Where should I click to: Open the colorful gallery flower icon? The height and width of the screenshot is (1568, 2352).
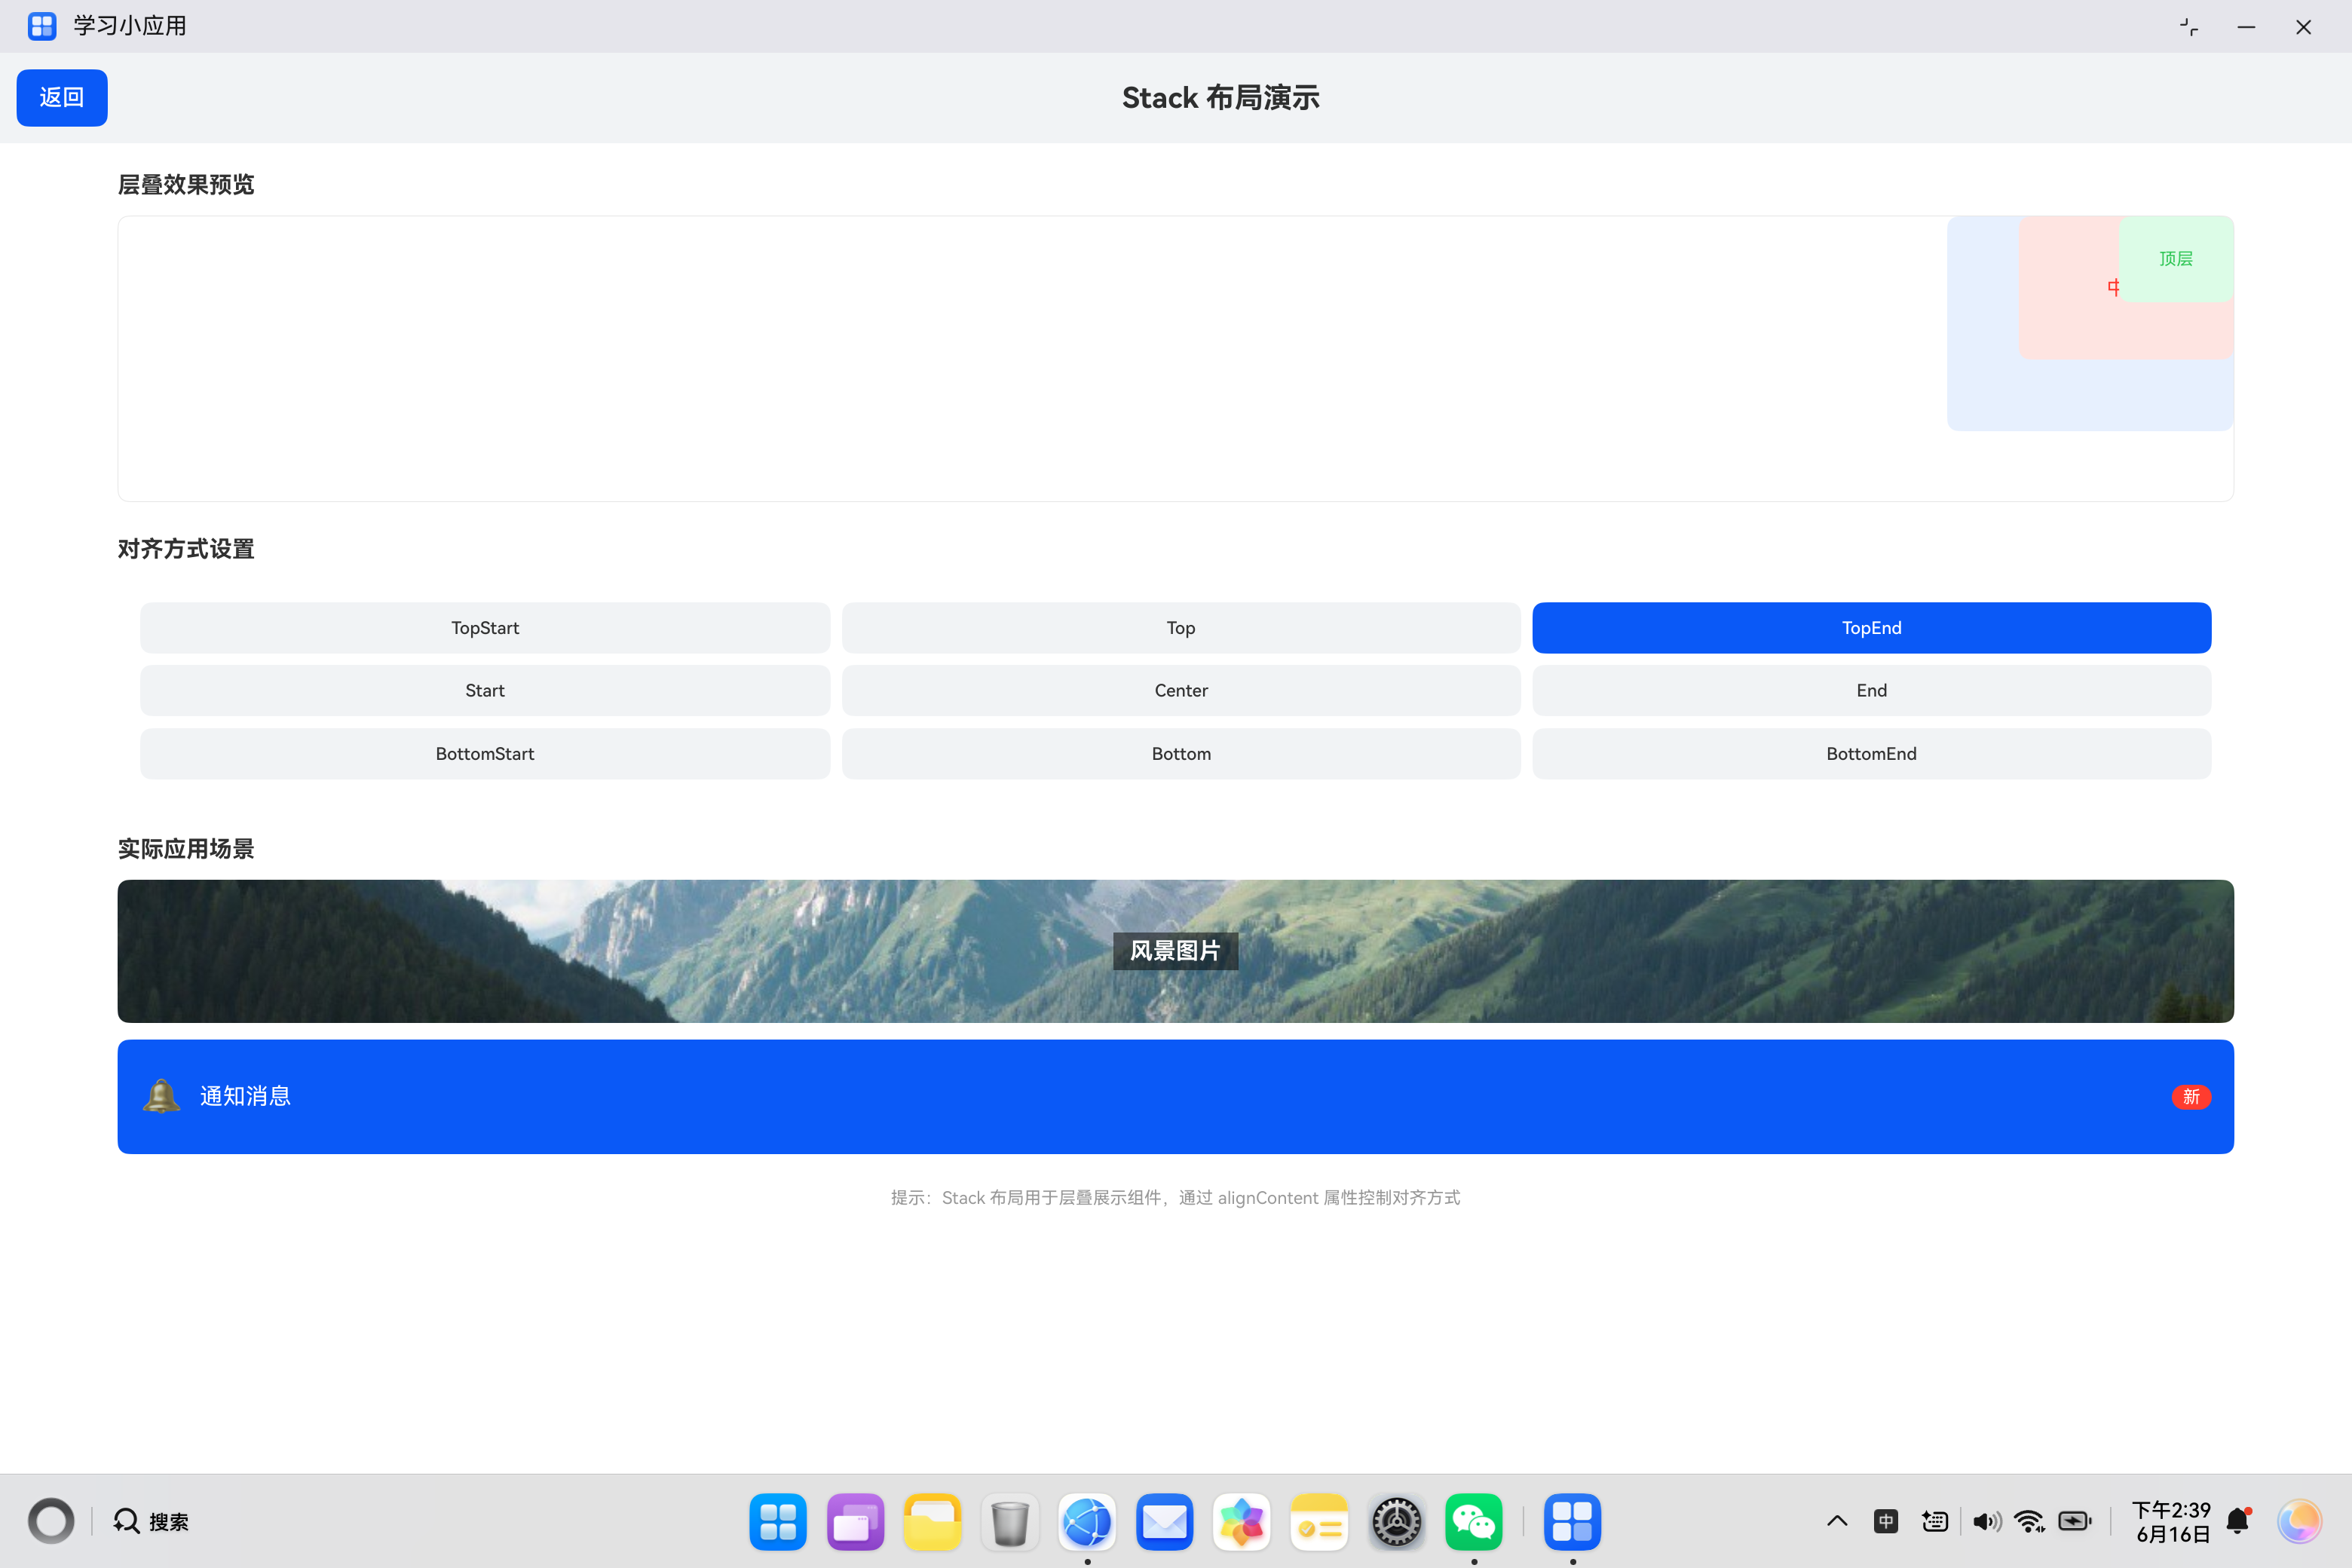click(1242, 1522)
